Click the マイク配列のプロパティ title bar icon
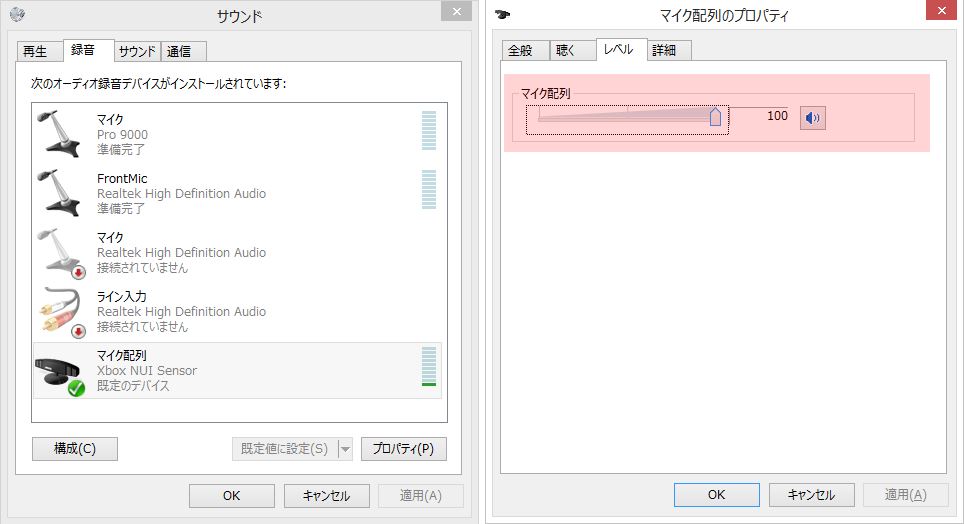The image size is (964, 524). pos(502,15)
